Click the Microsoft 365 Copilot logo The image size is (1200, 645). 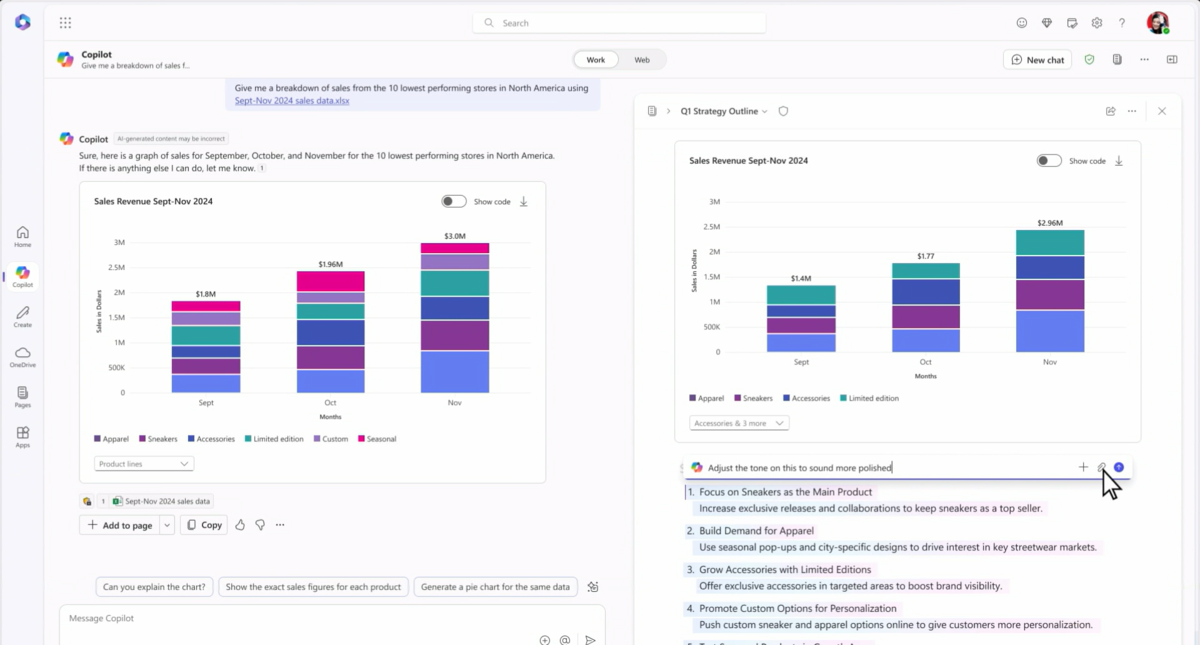[x=22, y=22]
